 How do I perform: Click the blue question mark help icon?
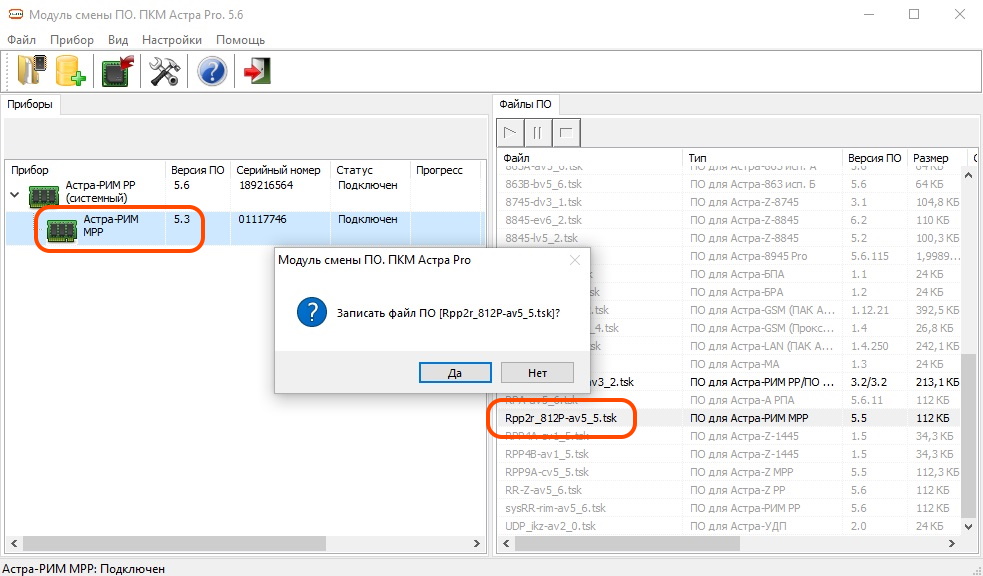pos(212,71)
